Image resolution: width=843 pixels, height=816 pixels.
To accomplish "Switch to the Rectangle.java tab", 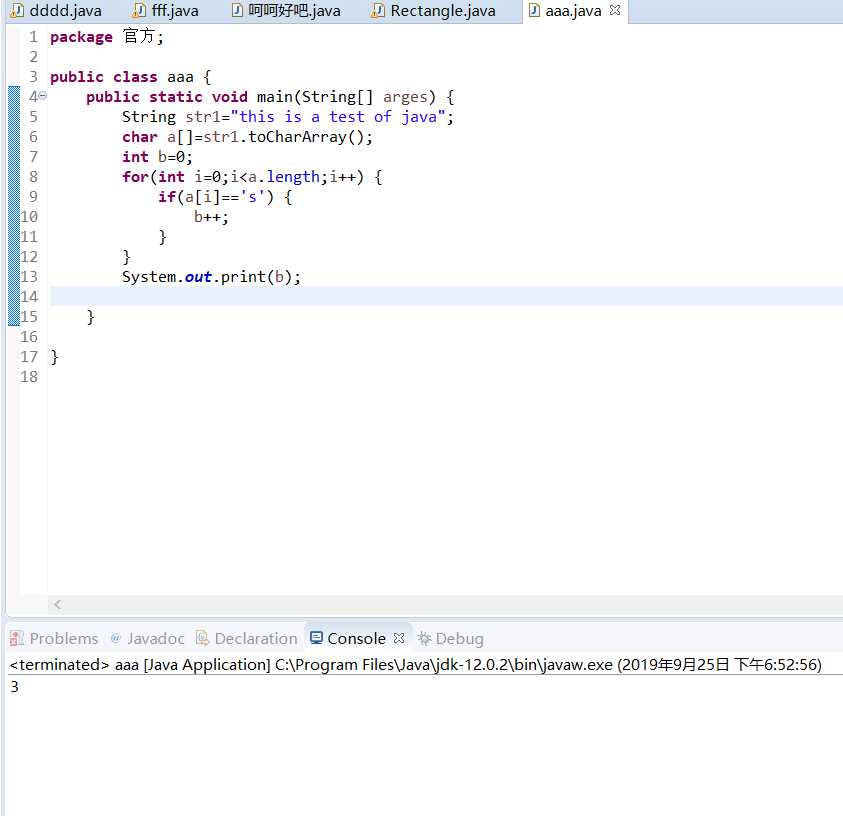I will pyautogui.click(x=433, y=11).
